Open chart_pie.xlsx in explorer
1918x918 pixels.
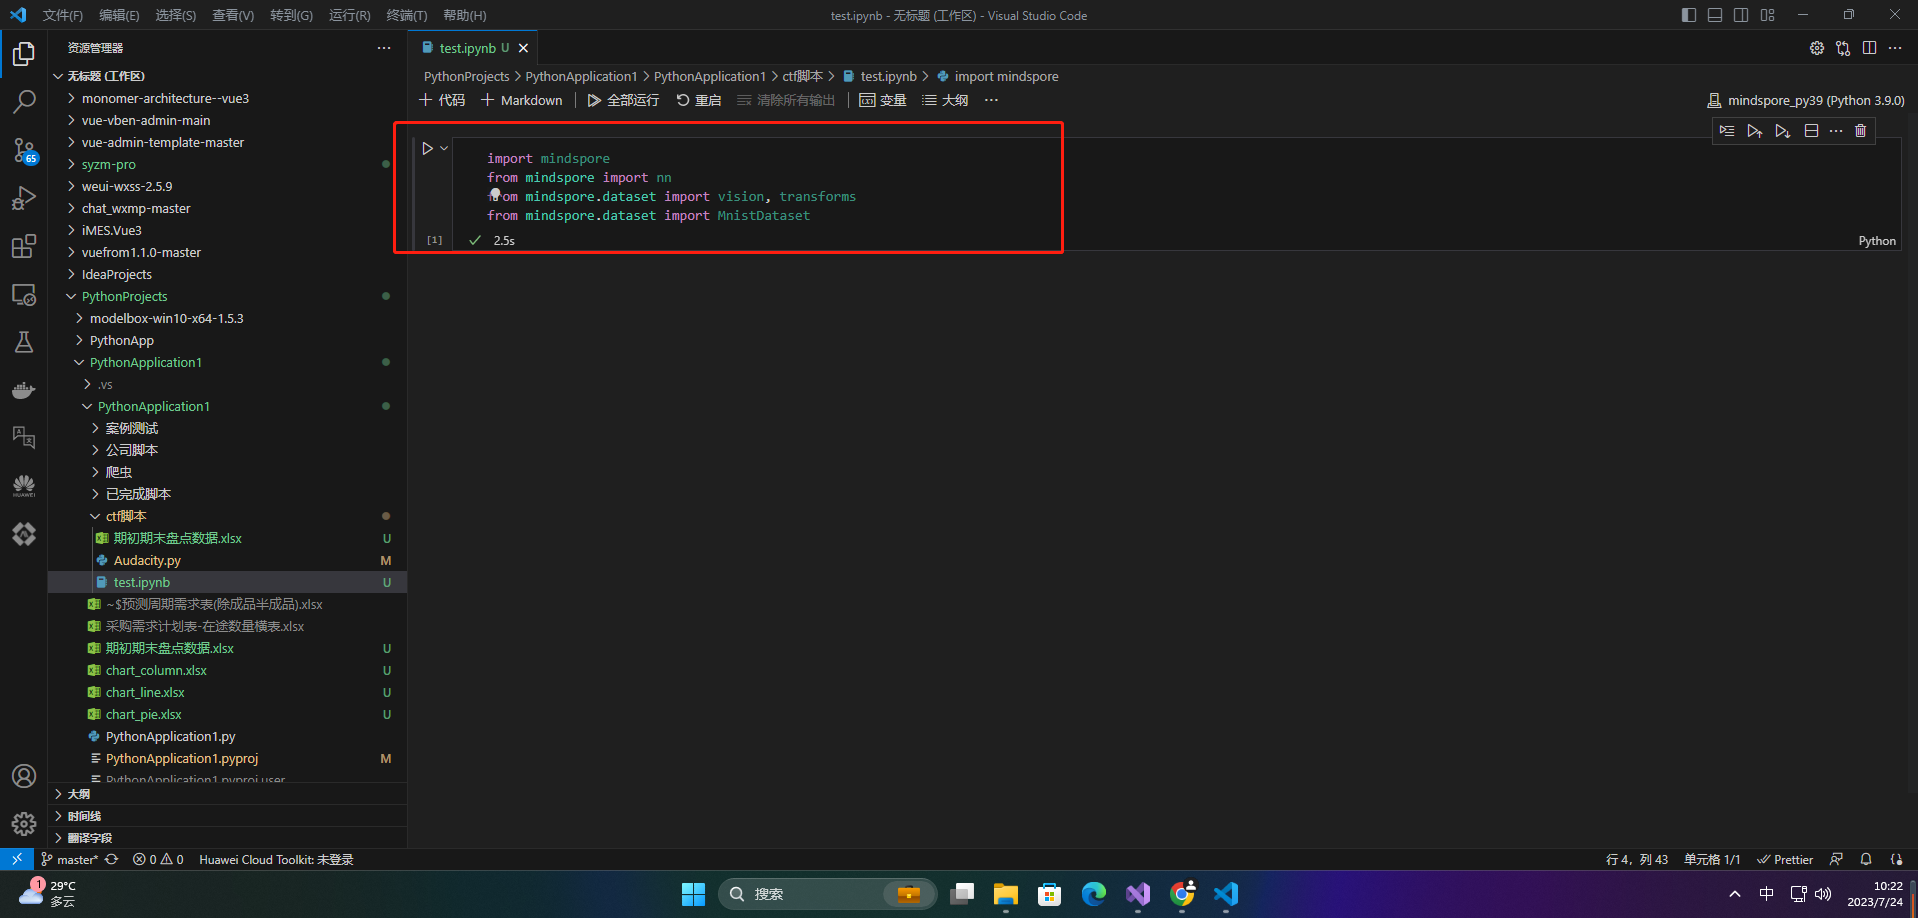tap(227, 714)
